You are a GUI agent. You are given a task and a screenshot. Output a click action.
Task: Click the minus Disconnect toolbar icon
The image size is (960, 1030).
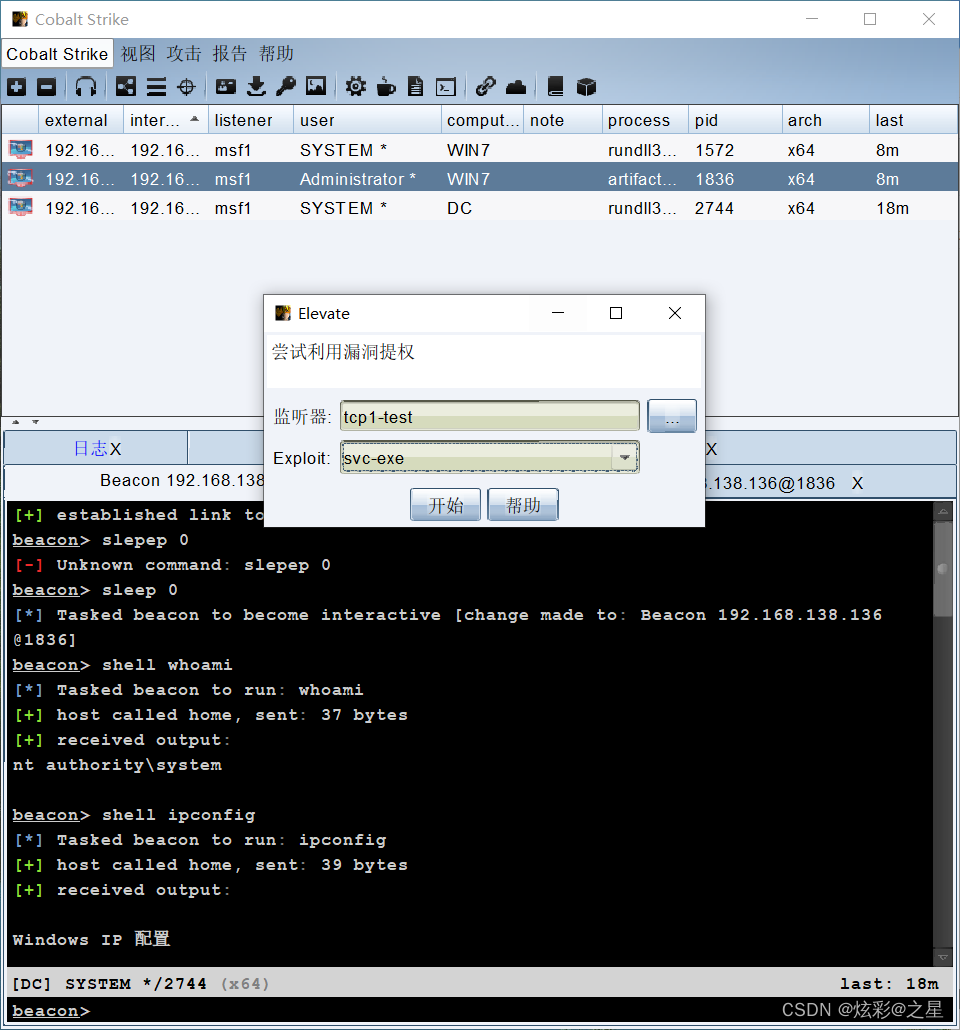pyautogui.click(x=47, y=87)
